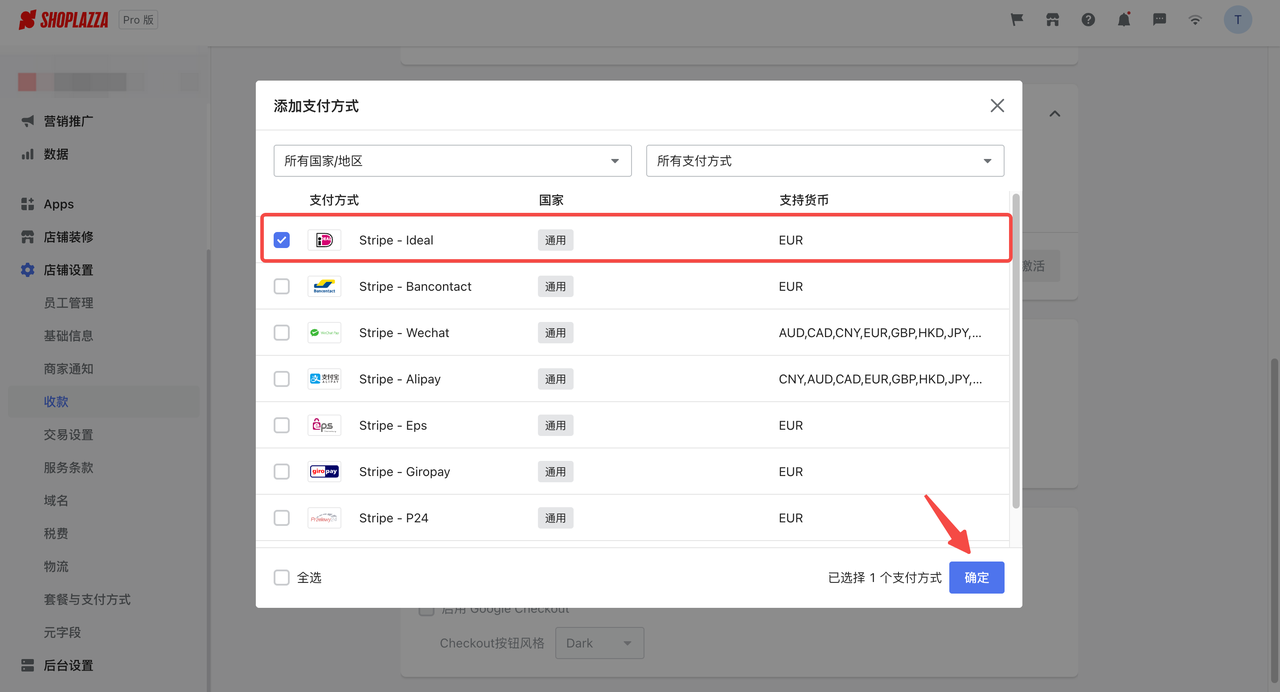Click the WeChat Pay logo
This screenshot has height=692, width=1280.
pyautogui.click(x=324, y=333)
